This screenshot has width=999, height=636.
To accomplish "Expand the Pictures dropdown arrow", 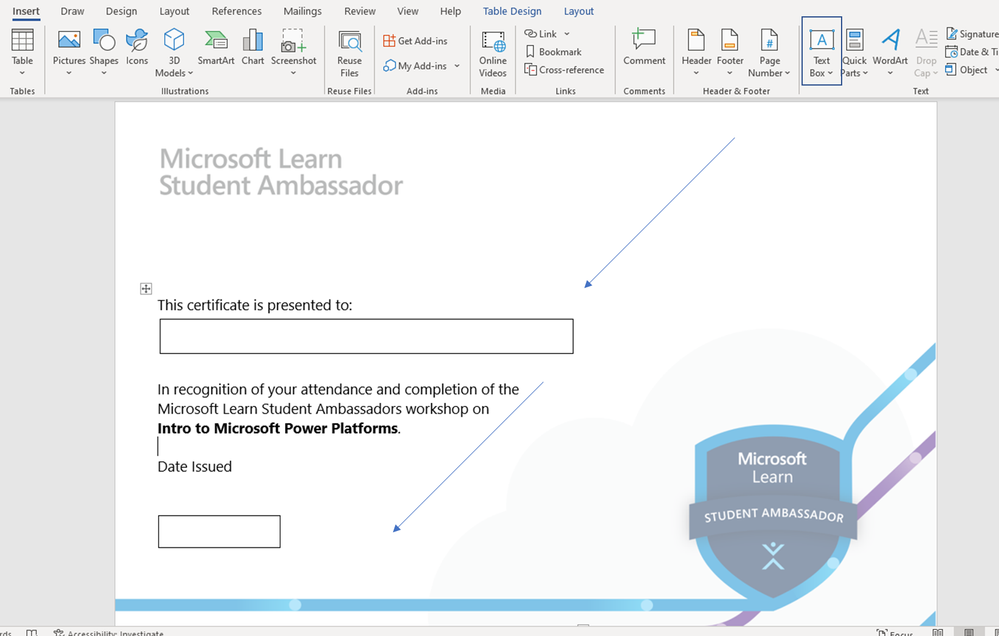I will click(69, 73).
